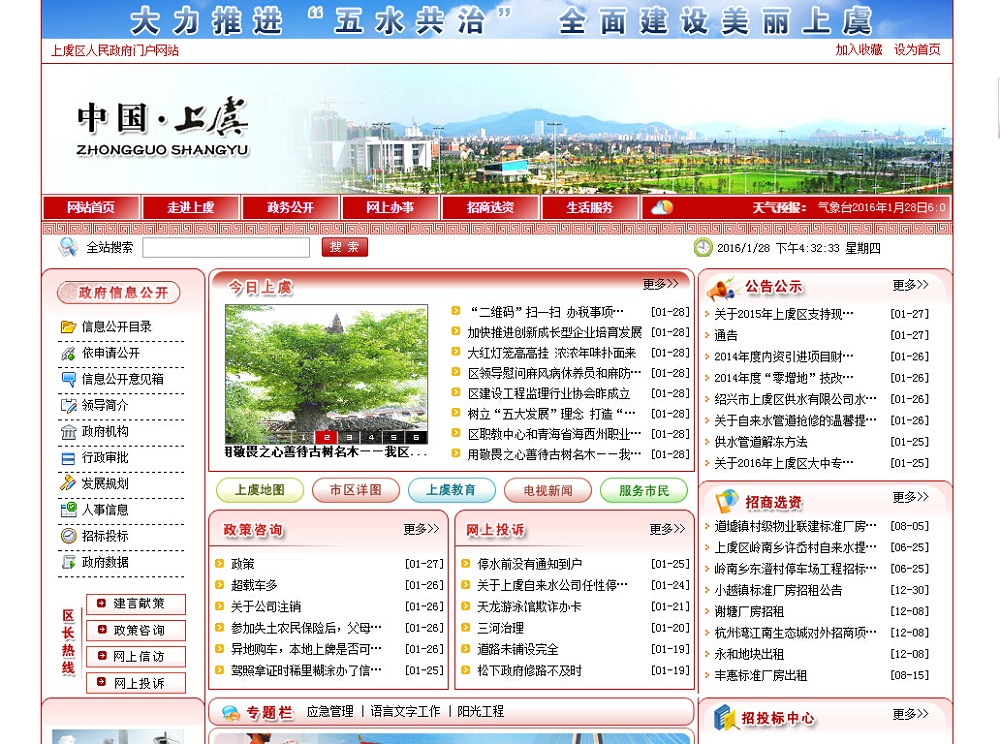This screenshot has width=1000, height=744.
Task: Select 网上信访 in the 区长热线 section
Action: coord(136,657)
